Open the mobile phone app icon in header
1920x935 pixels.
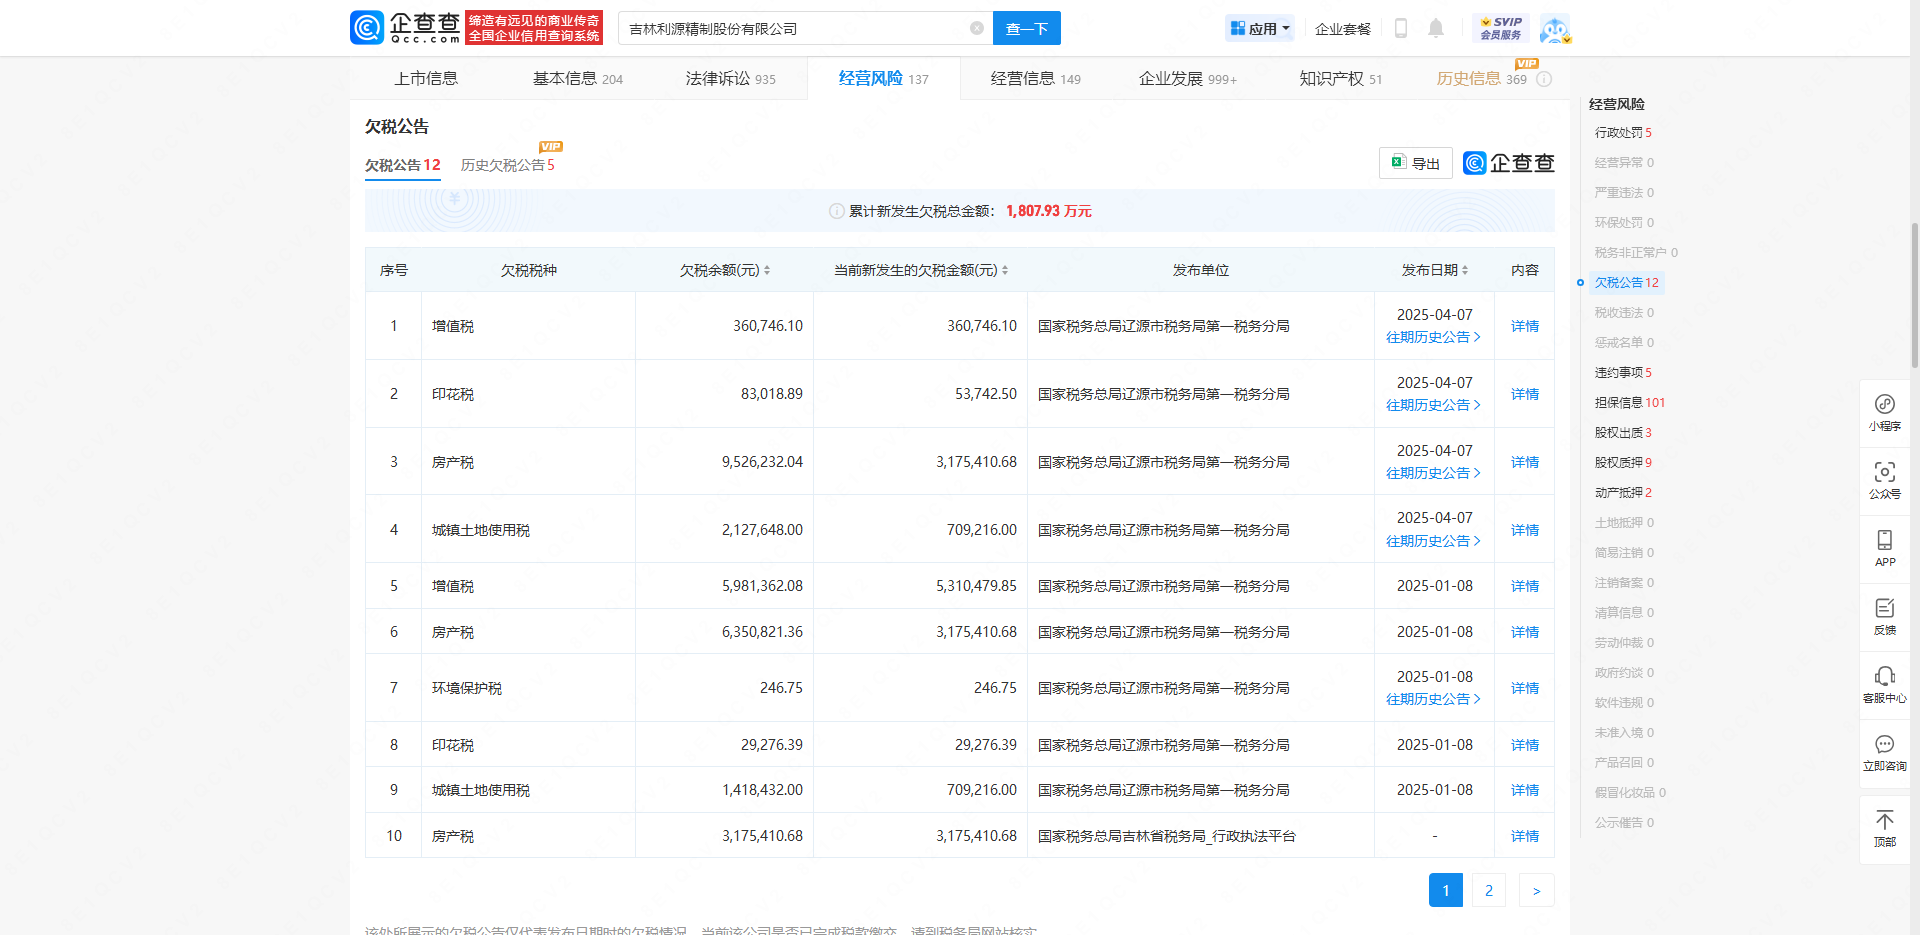1401,28
